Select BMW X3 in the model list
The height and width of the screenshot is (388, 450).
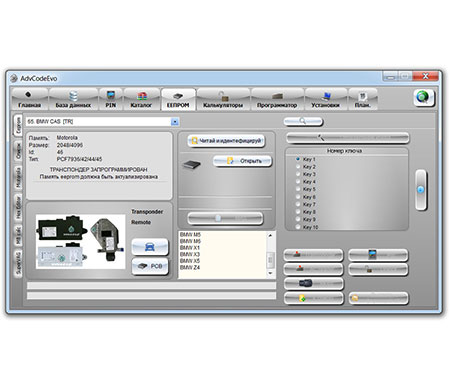point(190,254)
